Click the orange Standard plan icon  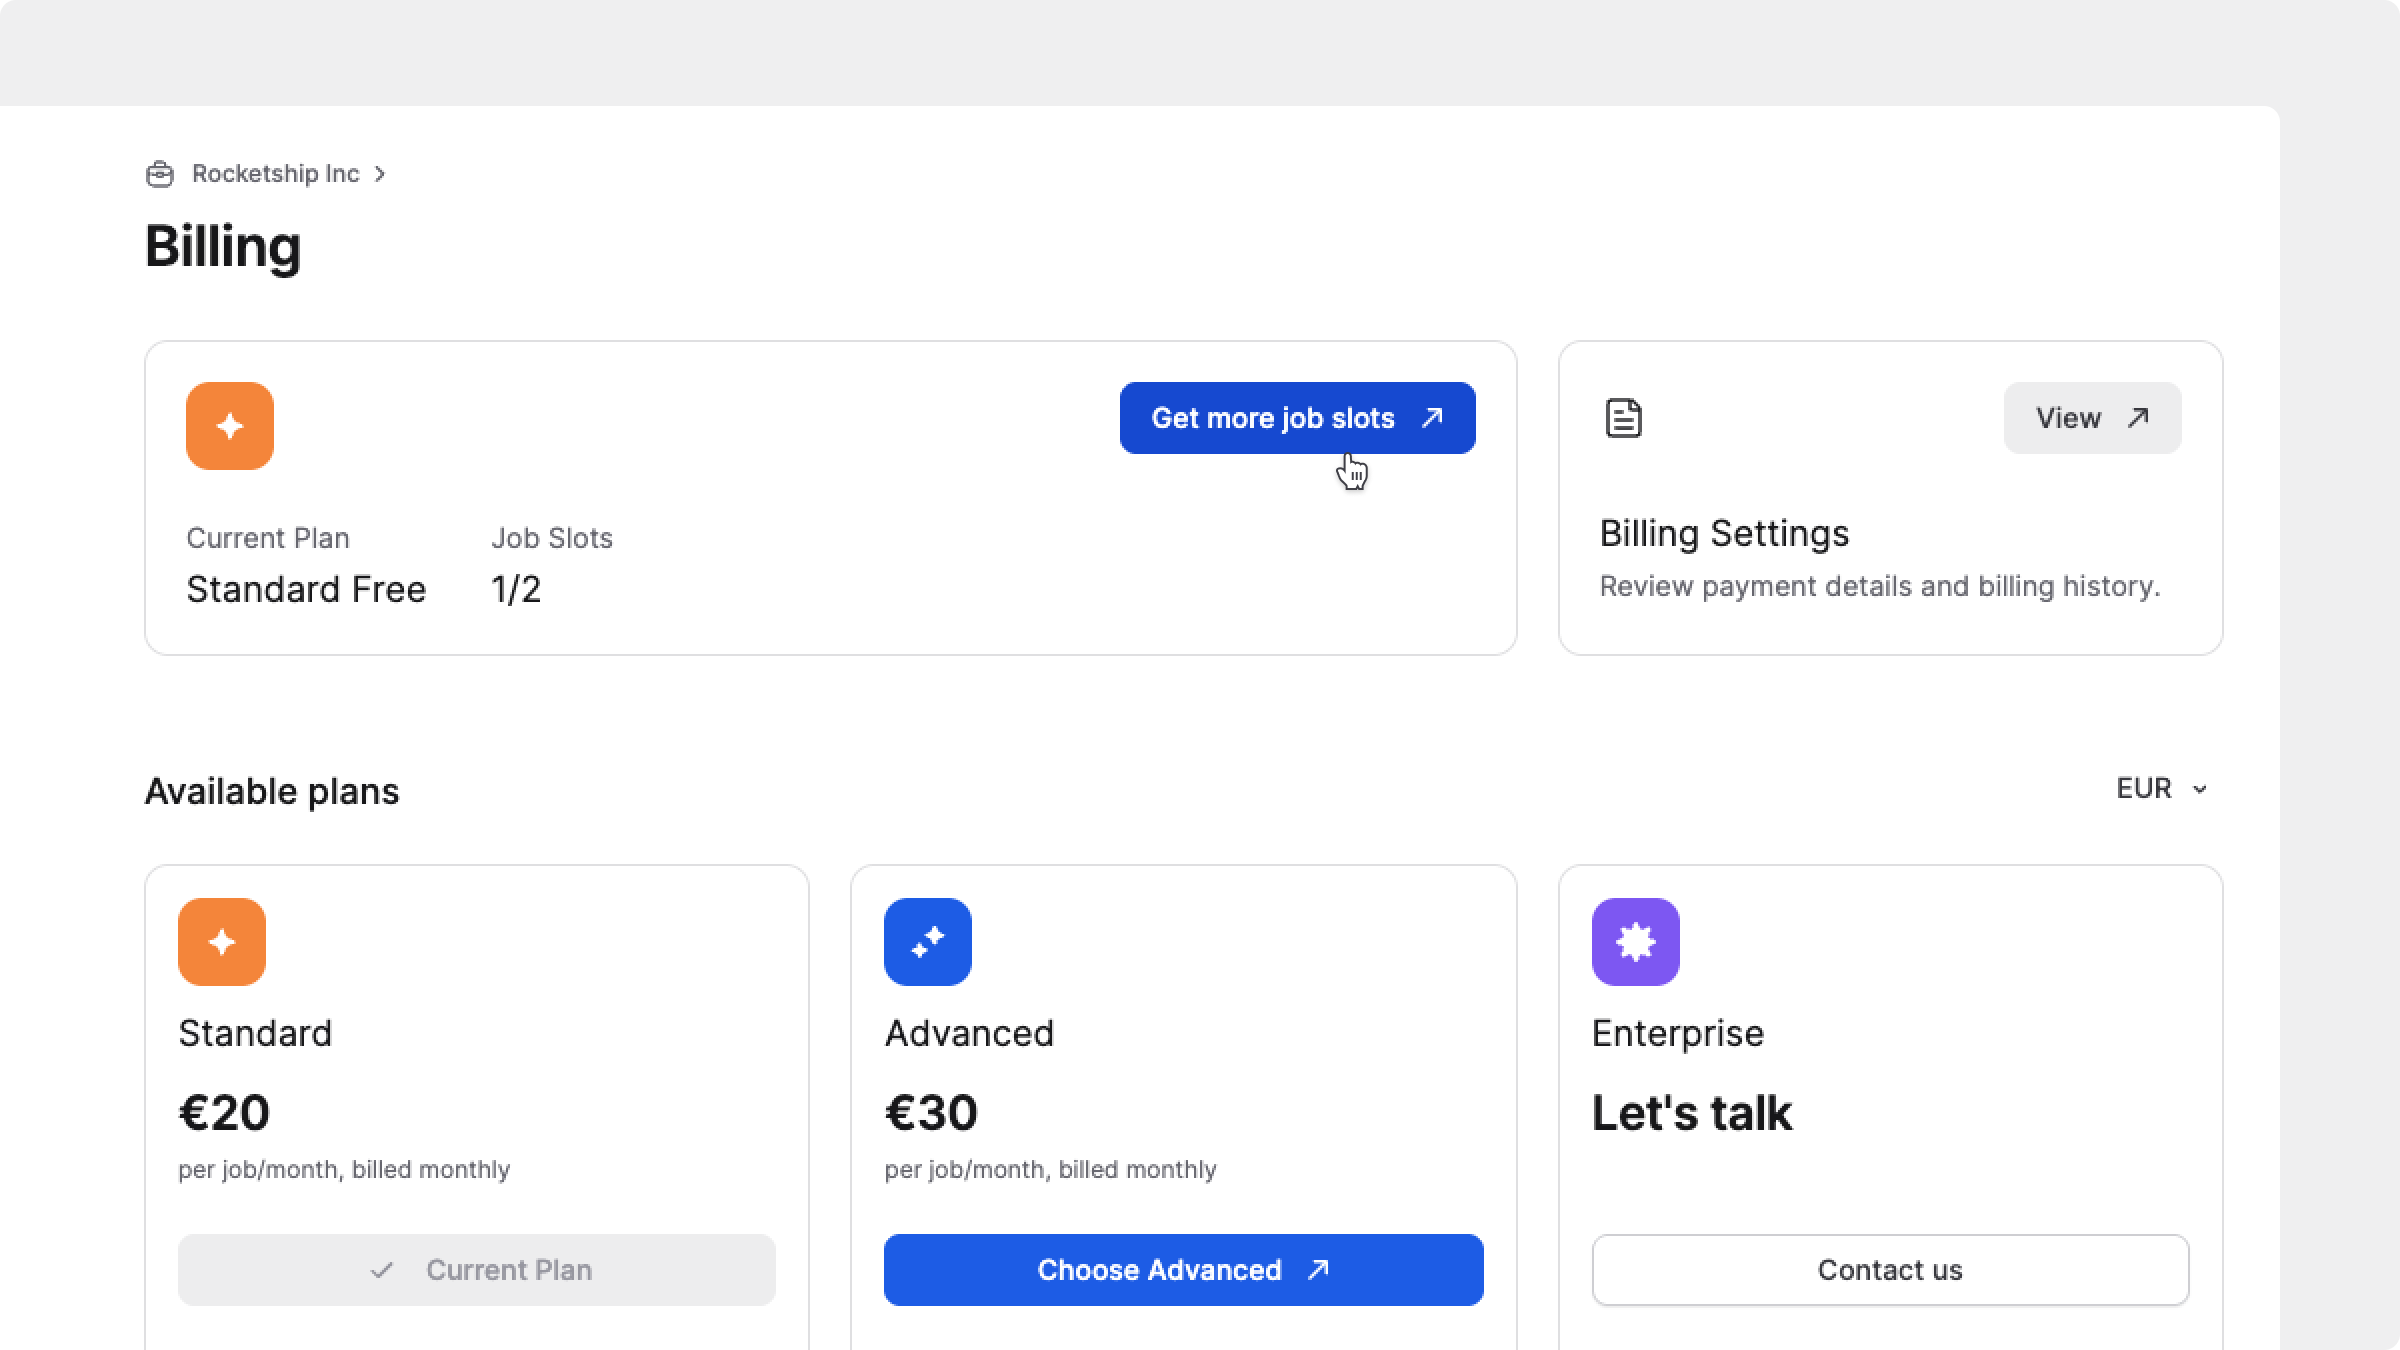(221, 942)
